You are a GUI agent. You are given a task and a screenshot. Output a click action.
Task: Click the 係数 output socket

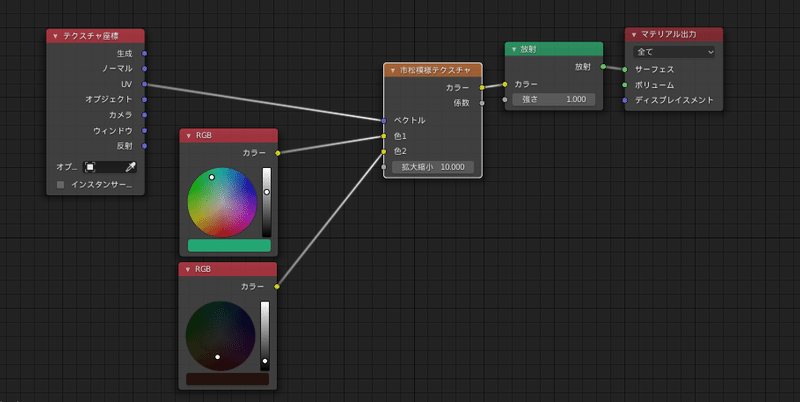pos(482,103)
